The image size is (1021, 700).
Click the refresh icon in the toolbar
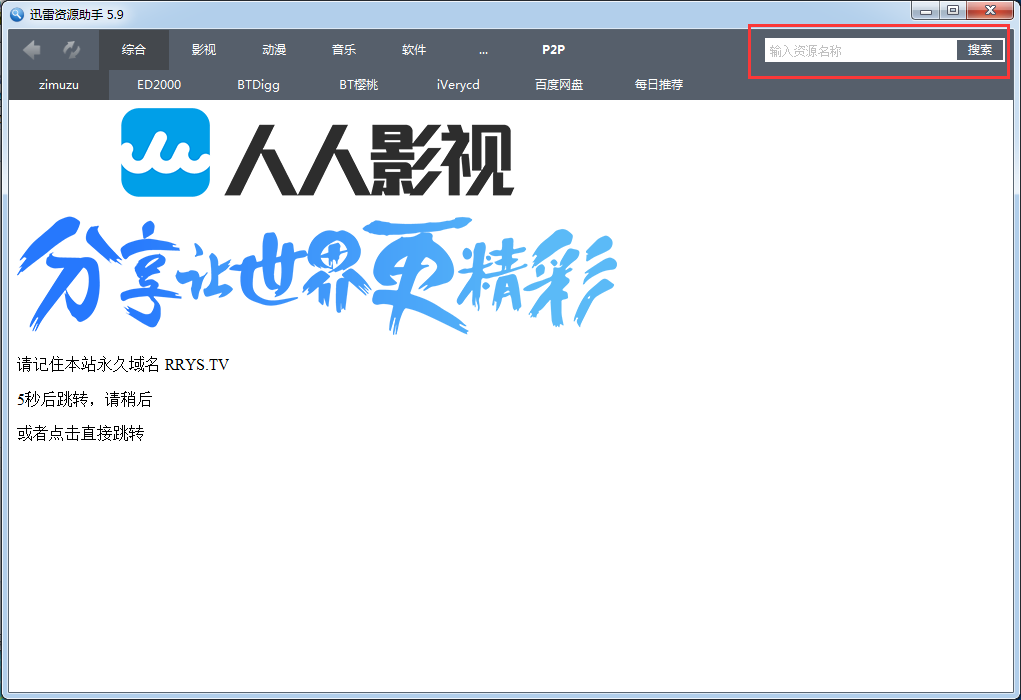click(69, 49)
